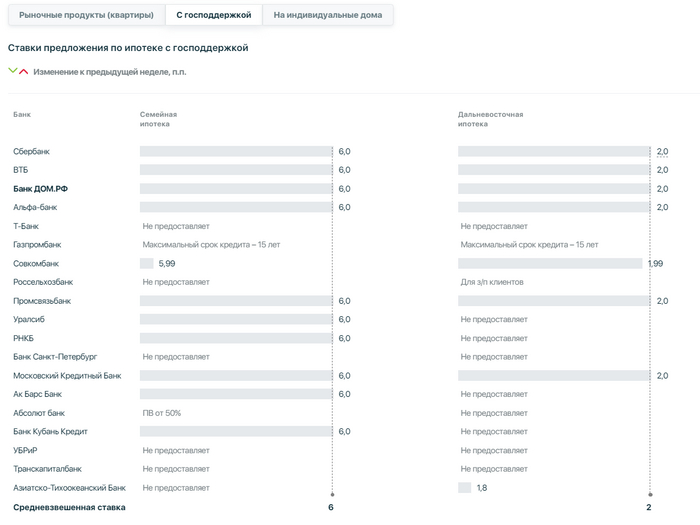Click the Совкомбанк 5,99 rate bar
Image resolution: width=700 pixels, height=525 pixels.
[x=146, y=263]
